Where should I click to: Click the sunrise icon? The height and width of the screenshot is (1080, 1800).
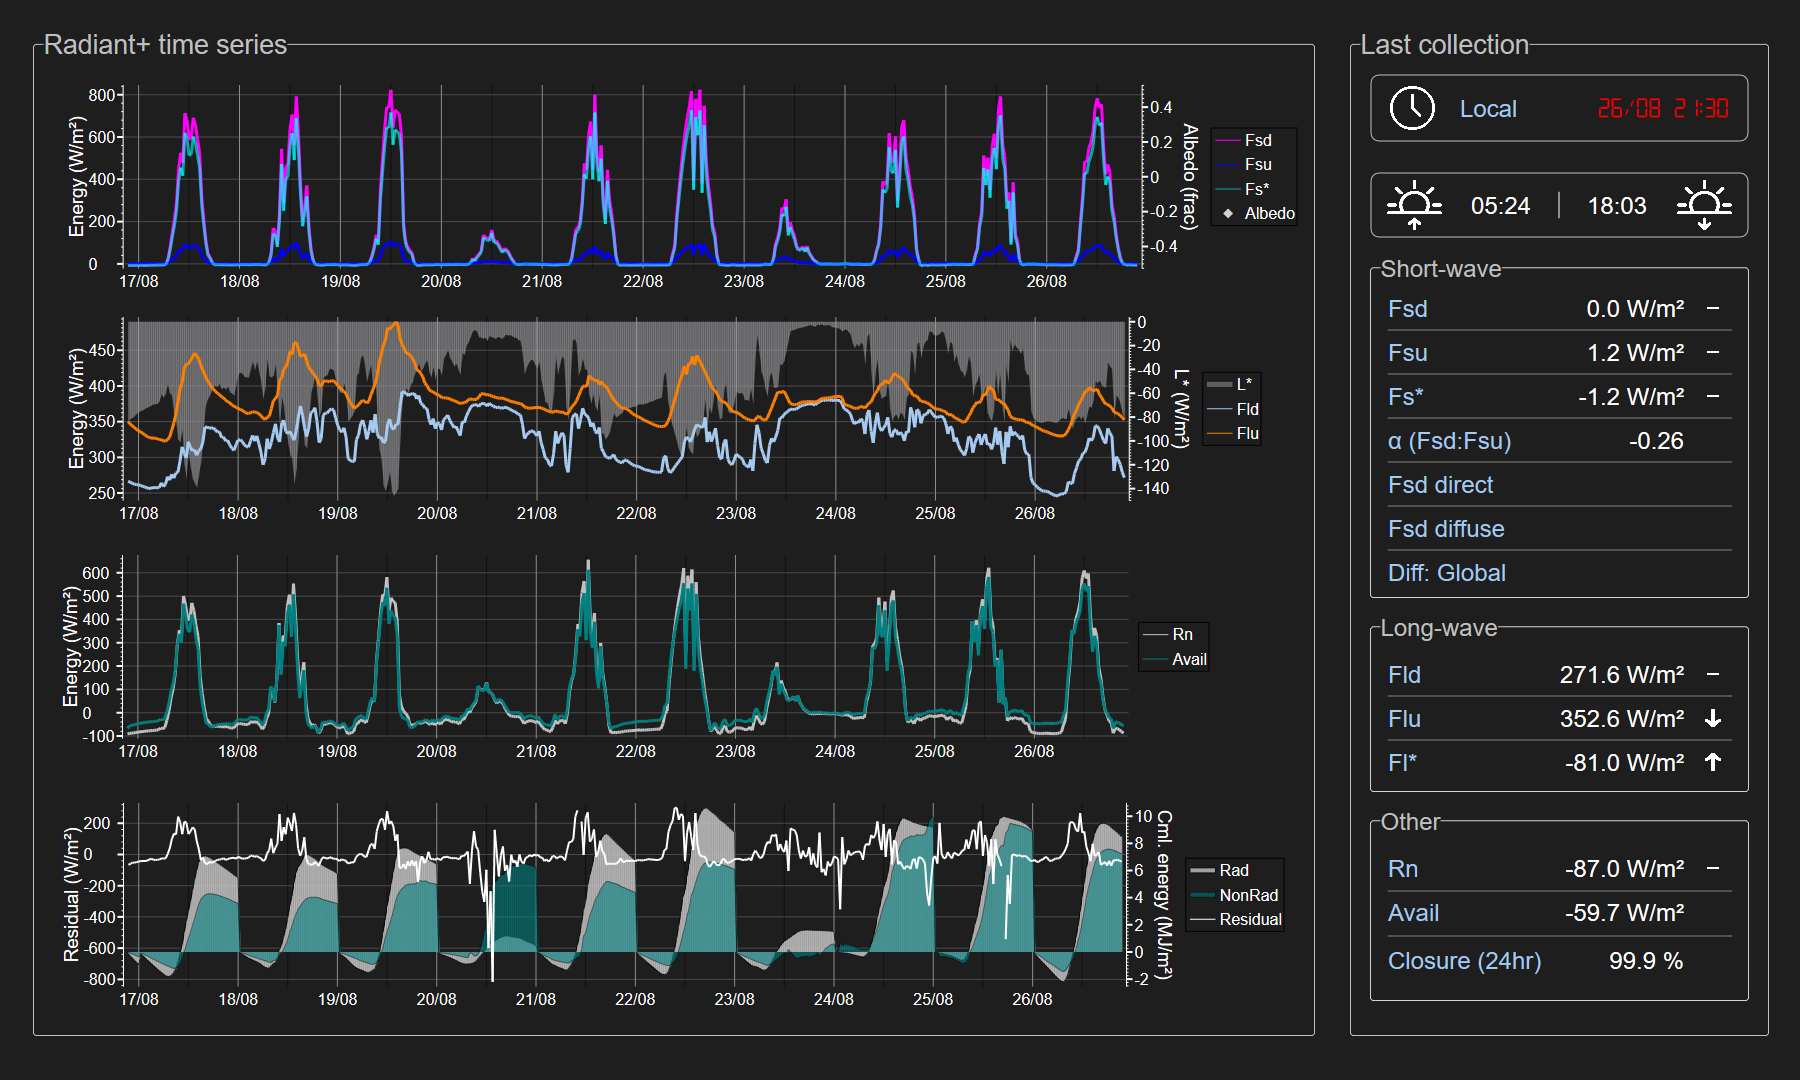pyautogui.click(x=1414, y=206)
